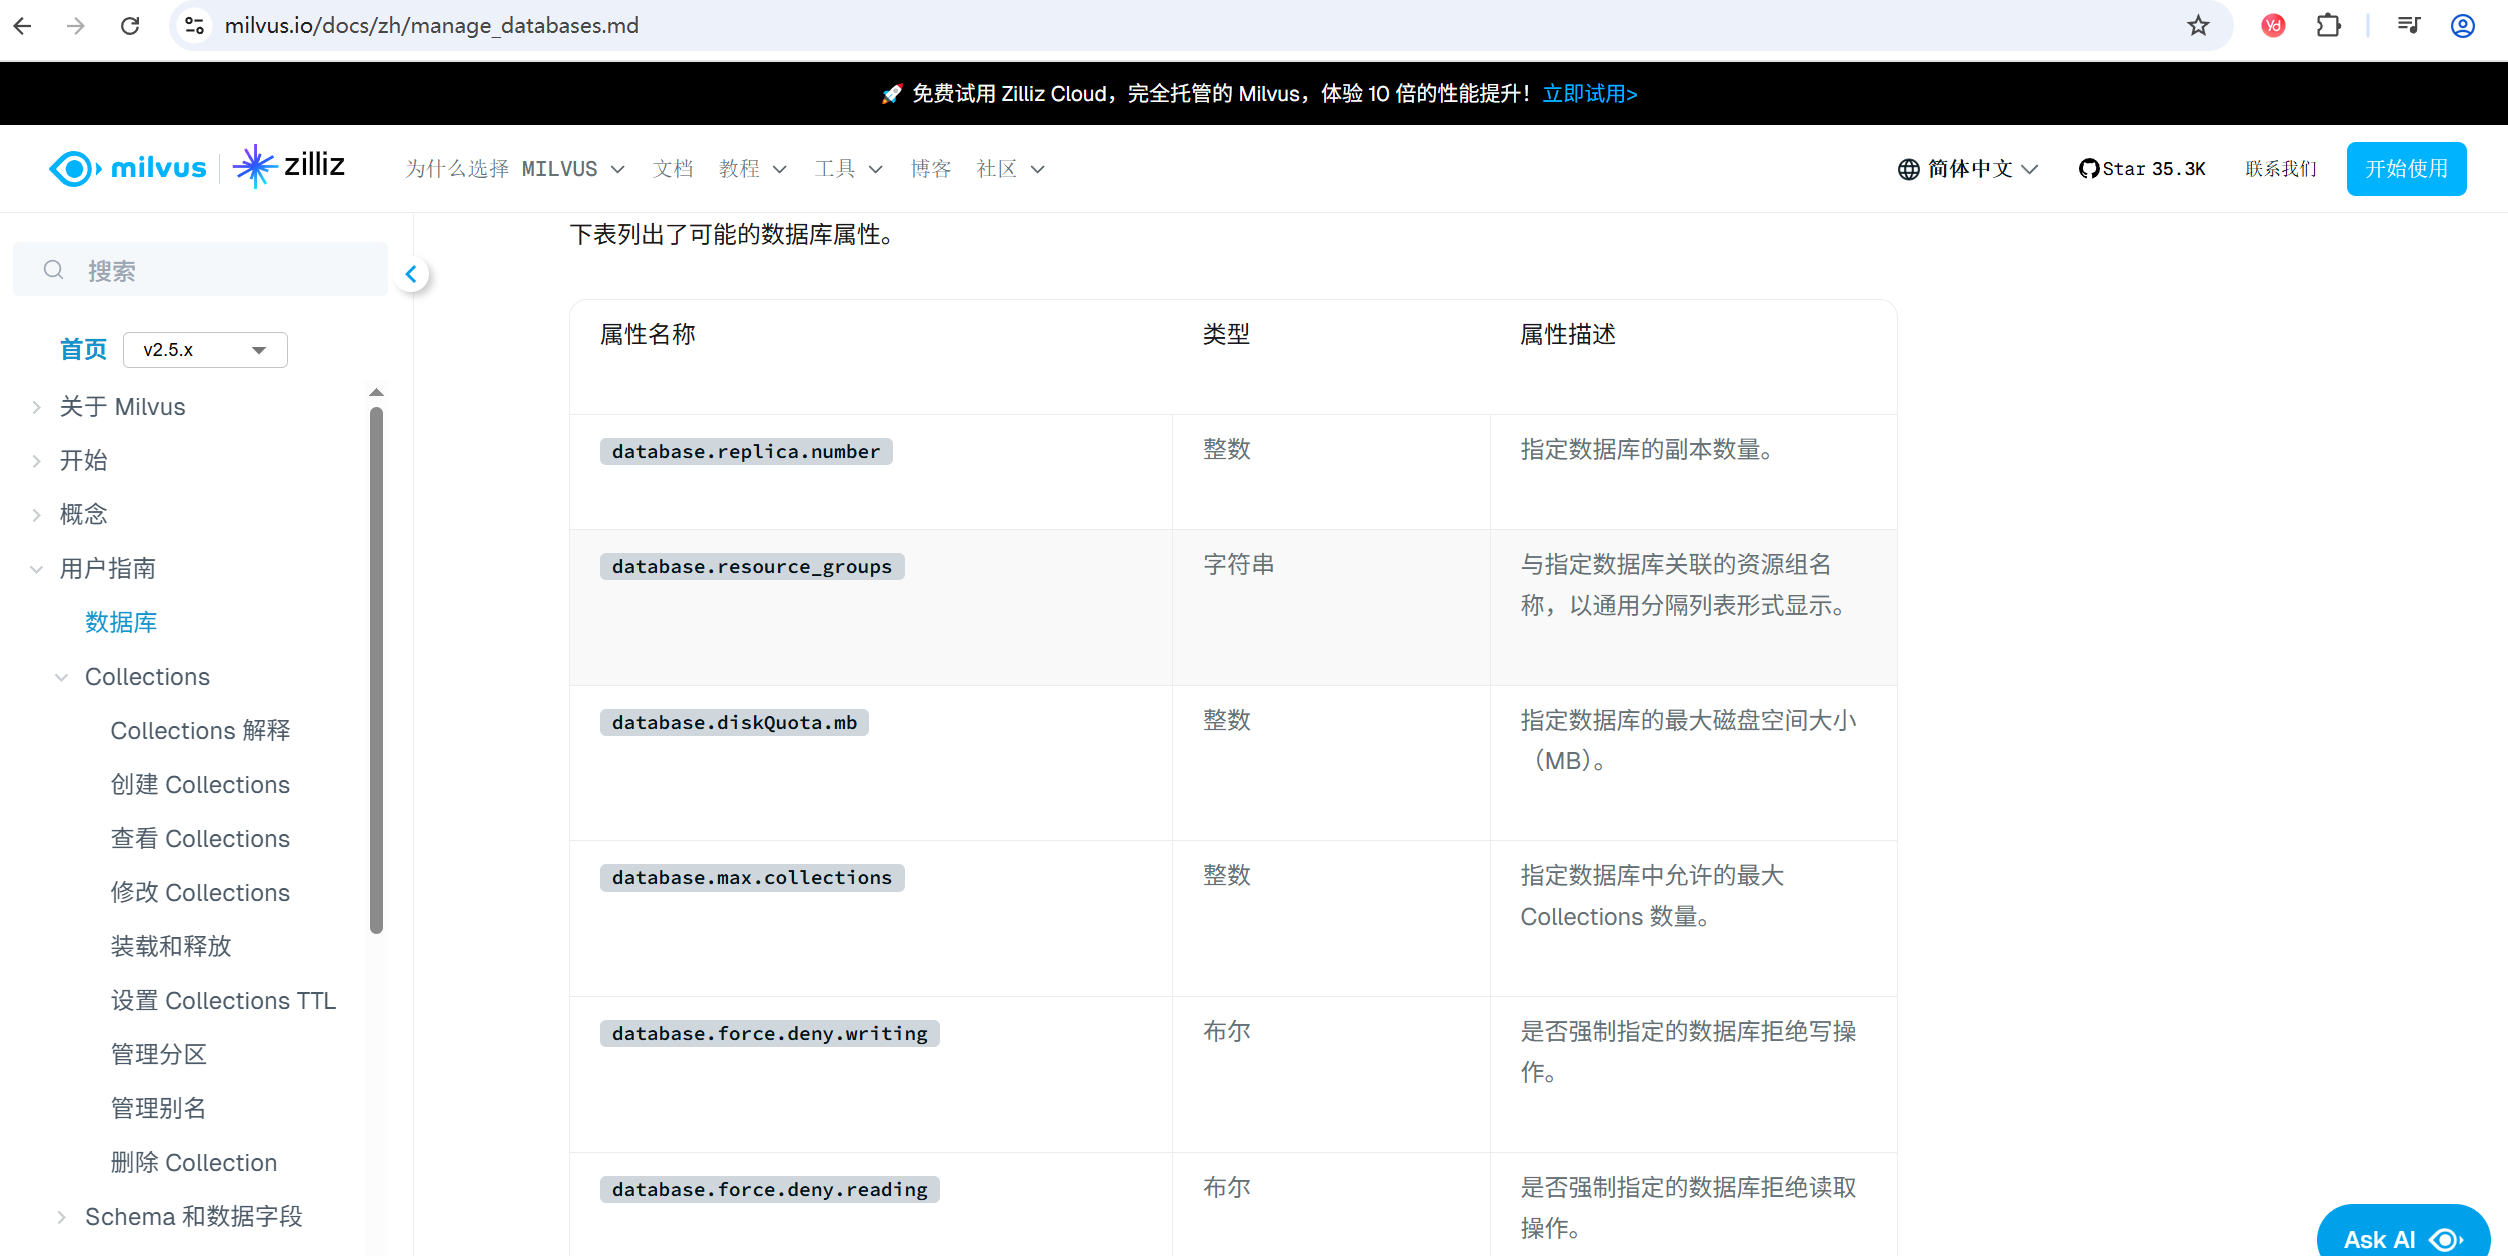The width and height of the screenshot is (2508, 1256).
Task: Click the Zilliz star logo
Action: (254, 166)
